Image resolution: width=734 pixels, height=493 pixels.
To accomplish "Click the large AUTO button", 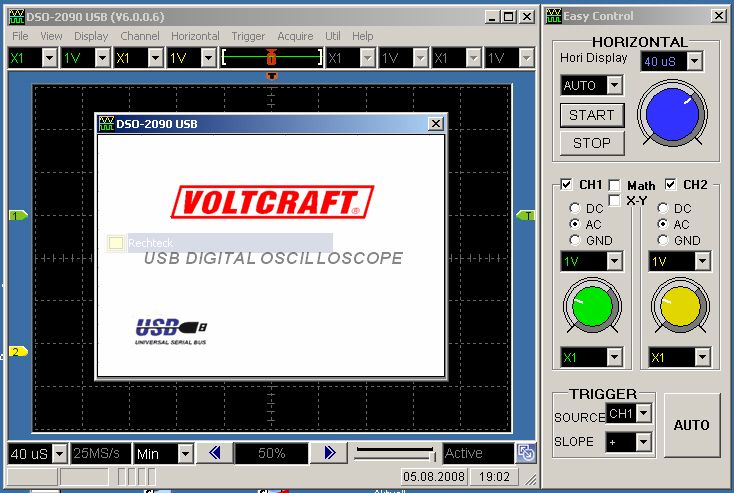I will [x=691, y=425].
